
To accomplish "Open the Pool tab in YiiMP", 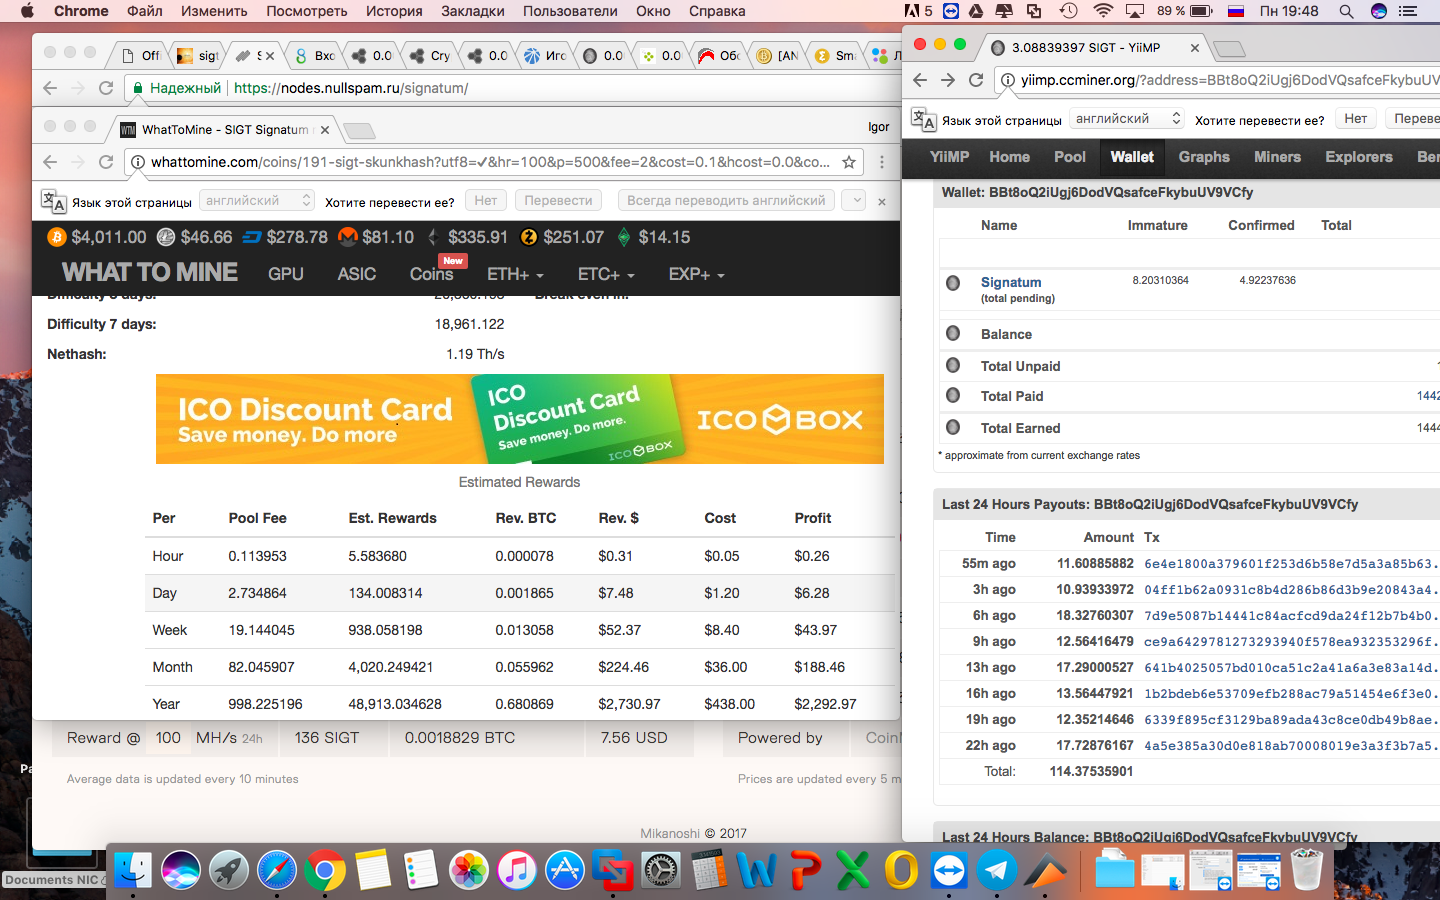I will [x=1070, y=157].
